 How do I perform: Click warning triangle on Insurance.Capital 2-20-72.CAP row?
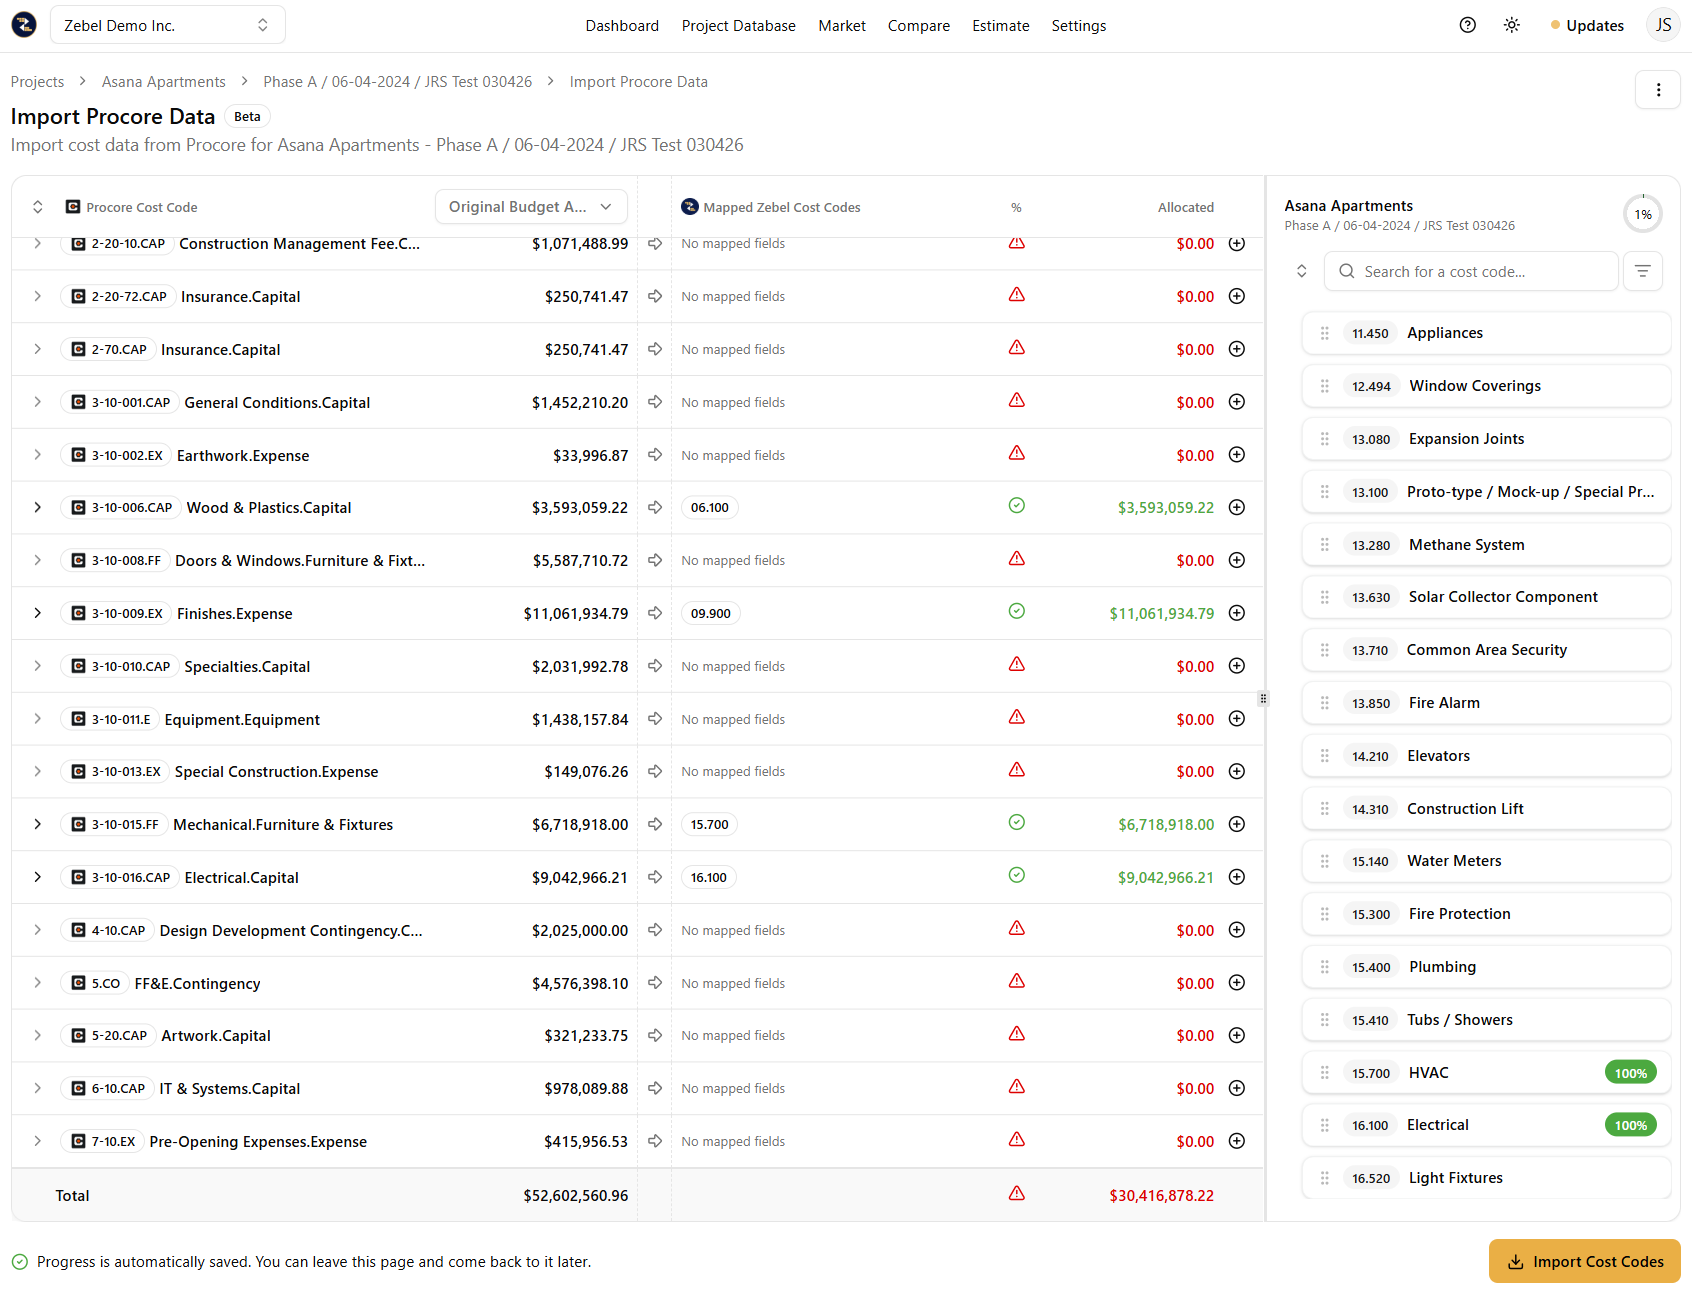pyautogui.click(x=1016, y=295)
